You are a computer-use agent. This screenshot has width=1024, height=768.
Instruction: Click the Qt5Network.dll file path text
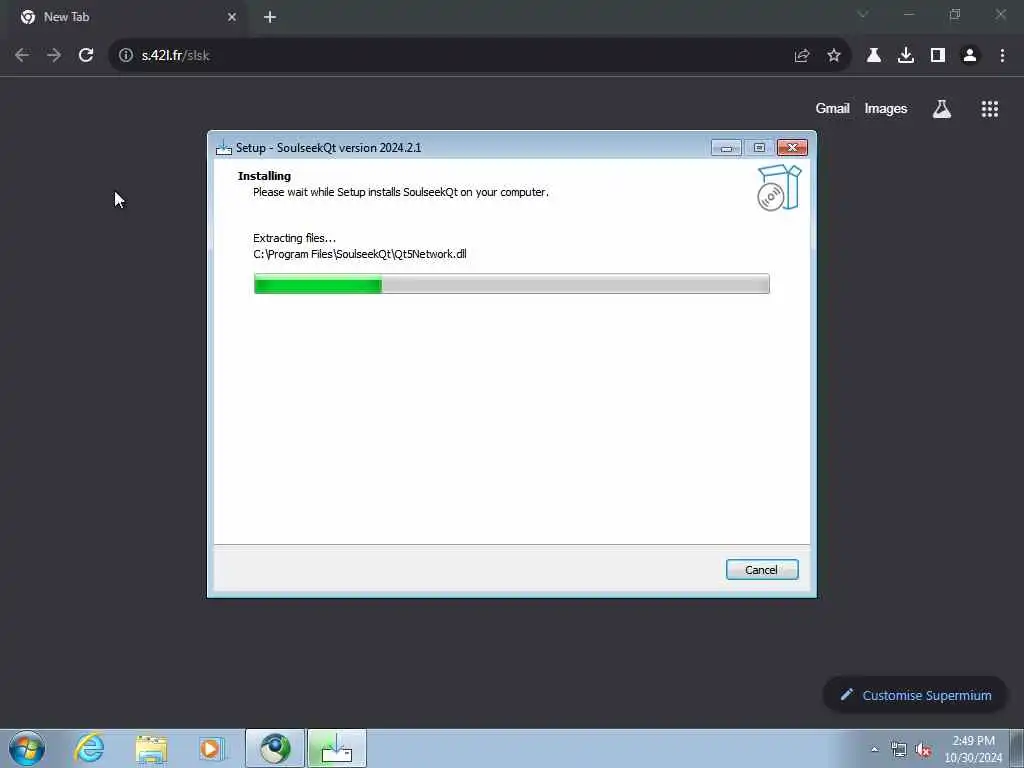point(360,254)
